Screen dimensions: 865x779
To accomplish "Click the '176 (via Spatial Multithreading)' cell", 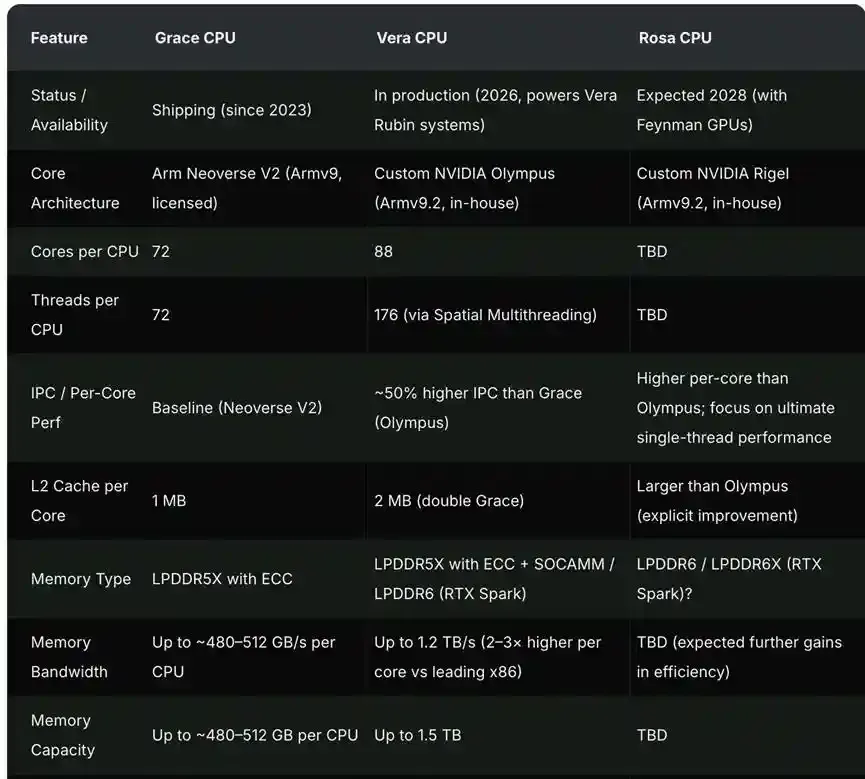I will coord(485,314).
